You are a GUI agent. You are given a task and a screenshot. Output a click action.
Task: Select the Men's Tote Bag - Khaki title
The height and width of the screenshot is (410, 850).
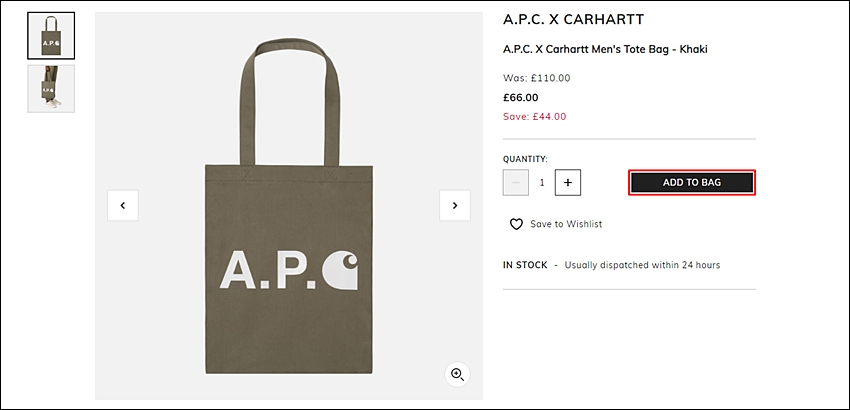pyautogui.click(x=605, y=49)
